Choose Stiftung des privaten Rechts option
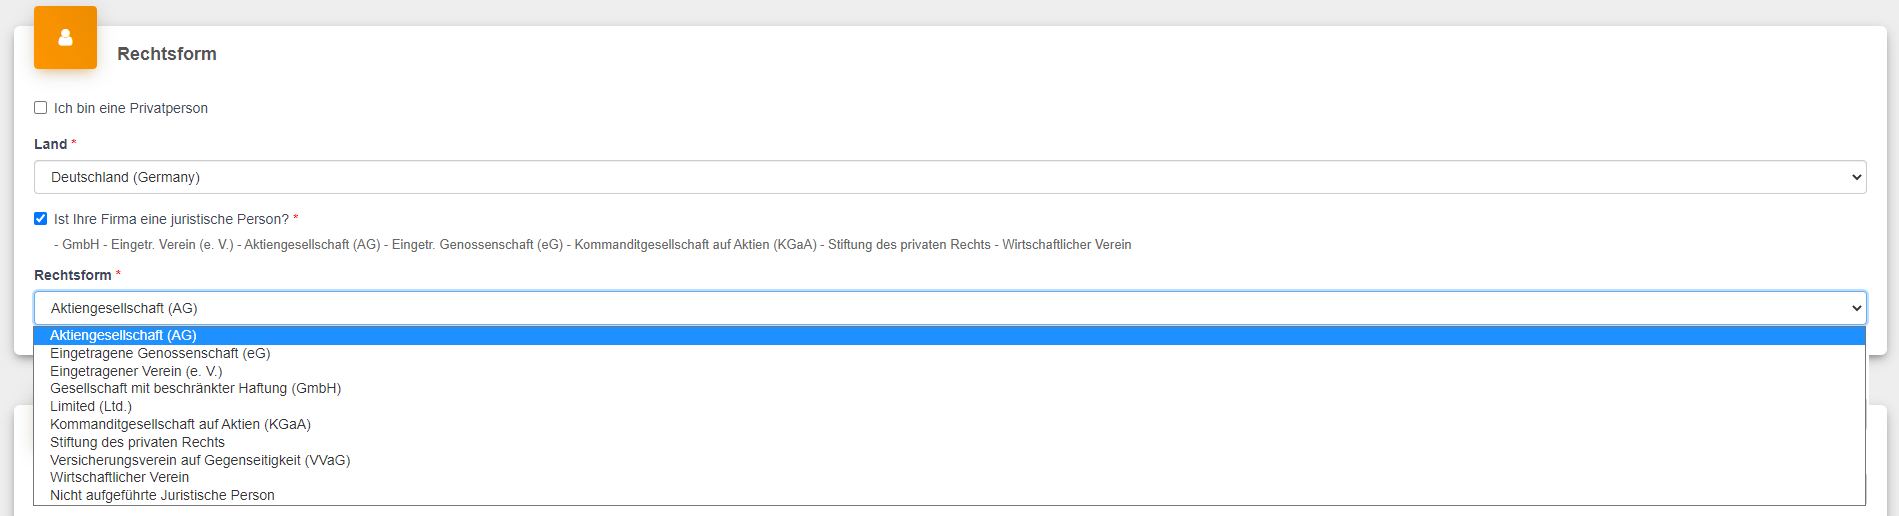Screen dimensions: 1899x516 (950, 442)
